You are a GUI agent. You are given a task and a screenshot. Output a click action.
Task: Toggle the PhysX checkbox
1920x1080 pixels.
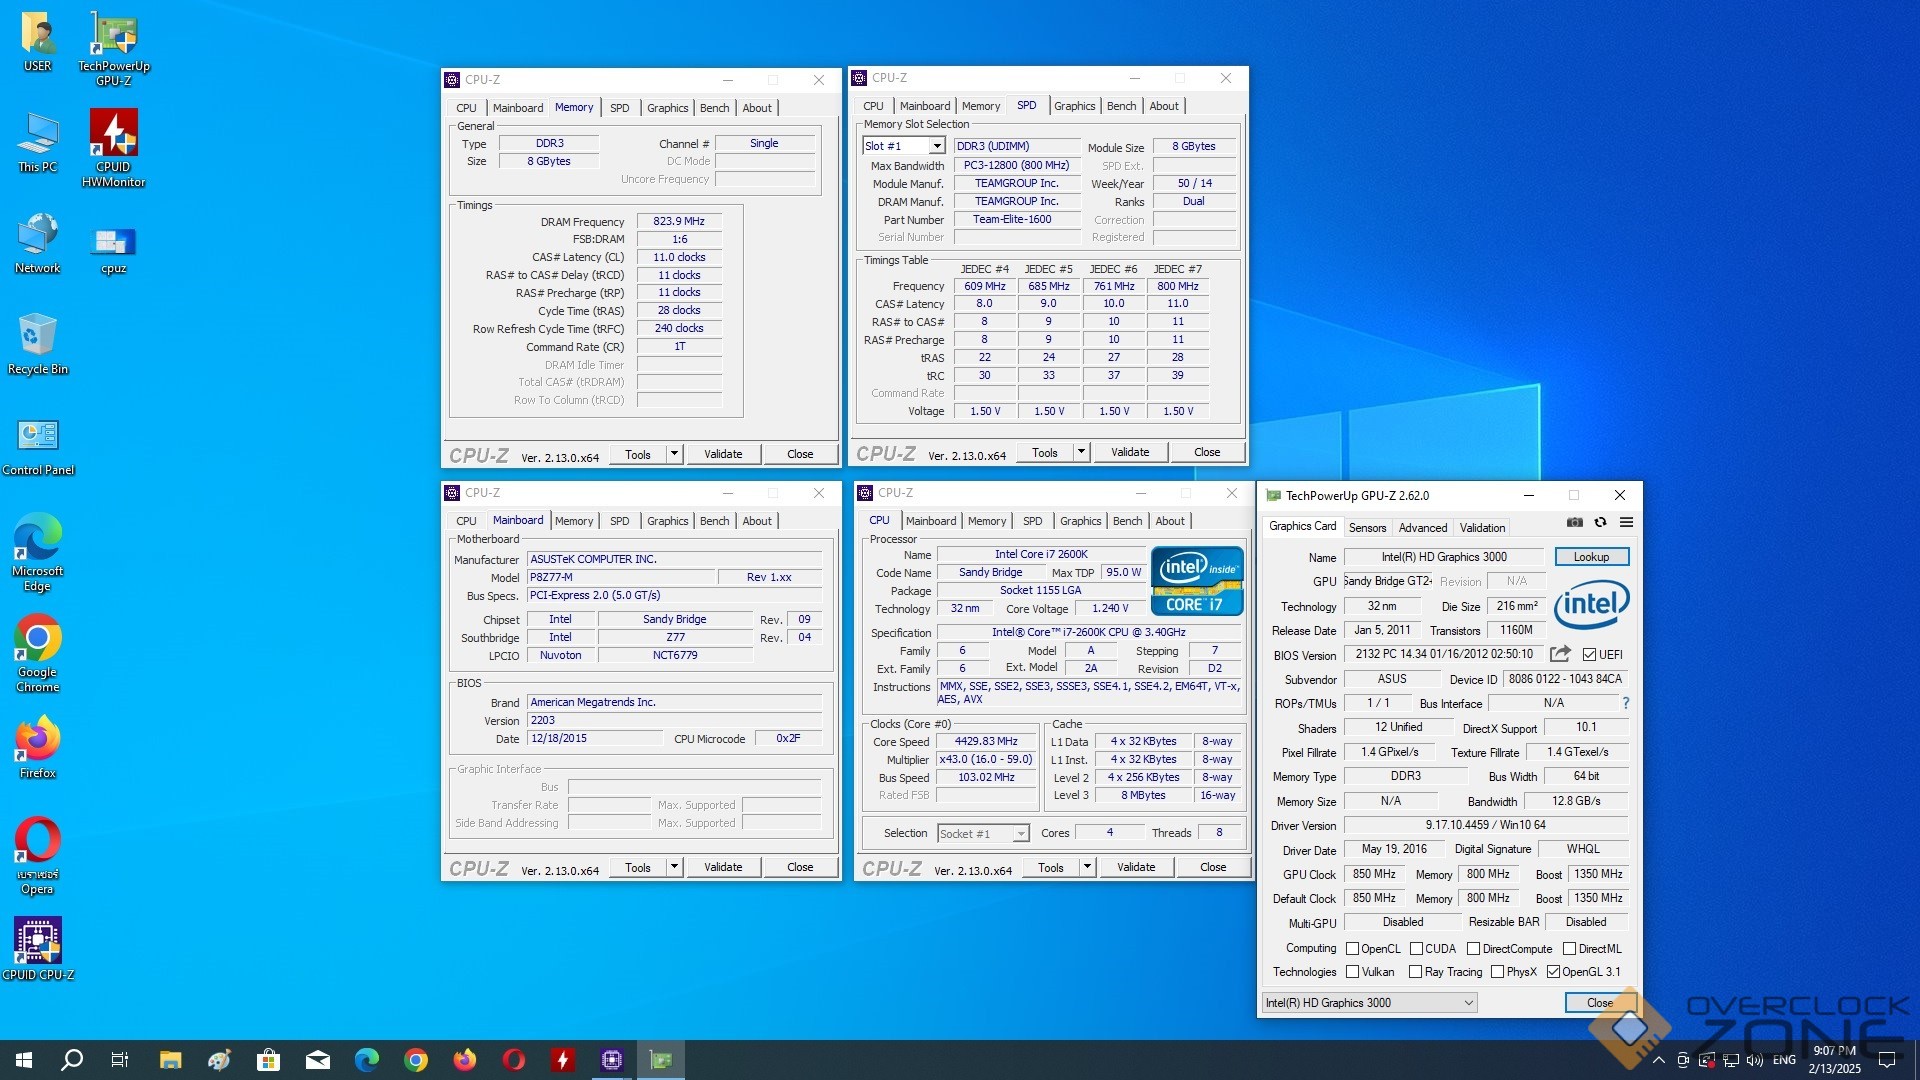[1497, 972]
